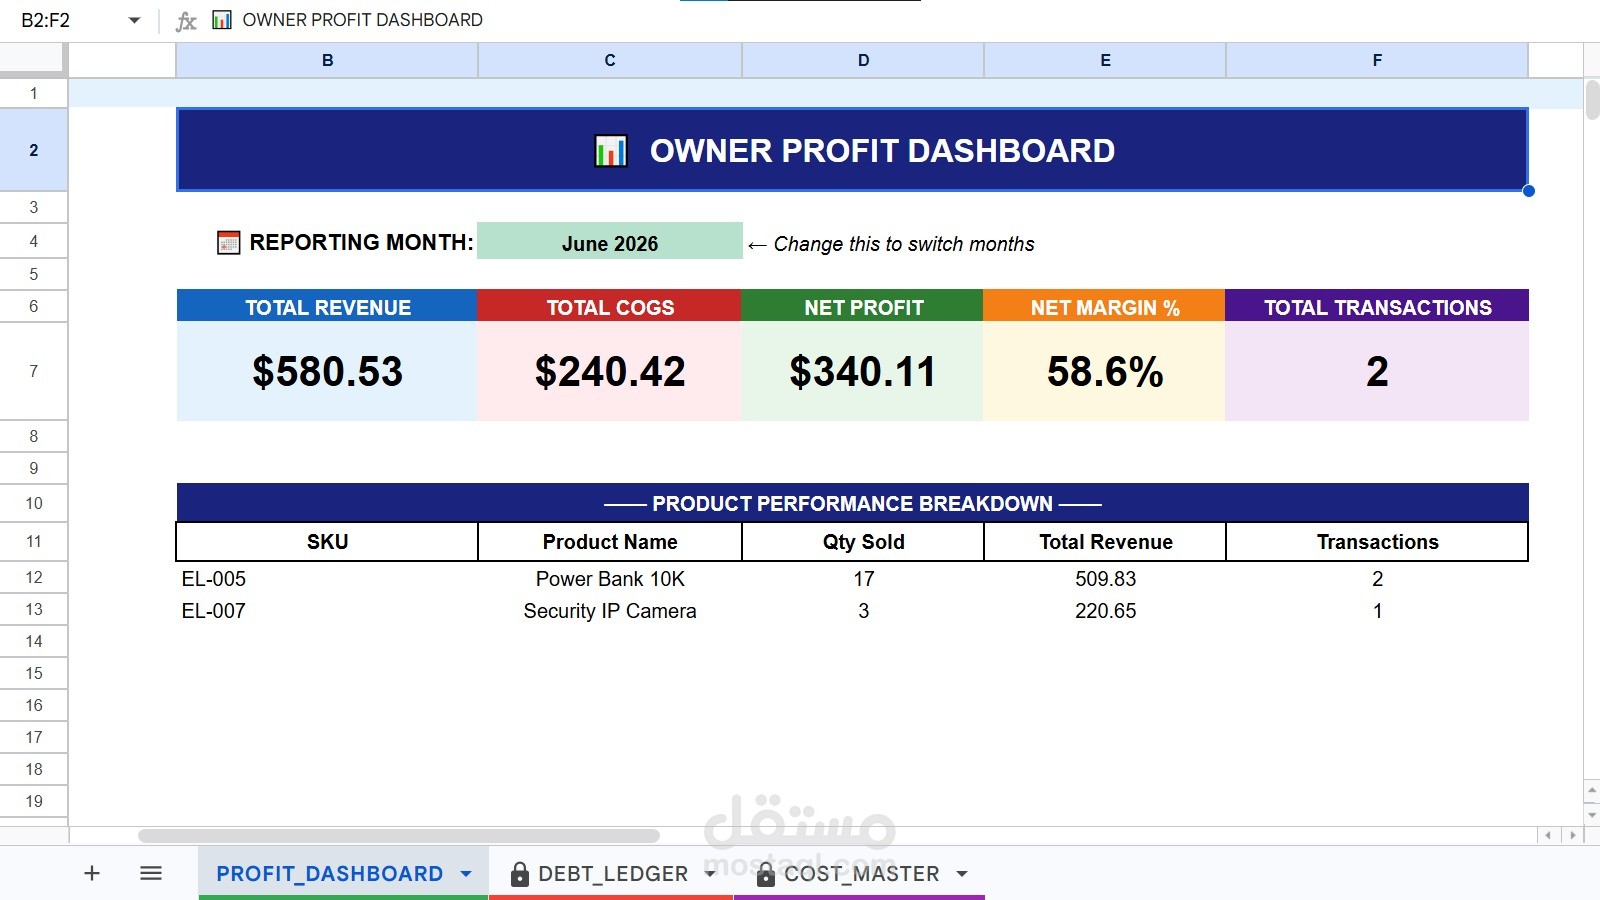Click the horizontal scrollbar thumb
Screen dimensions: 1600x900
(399, 835)
